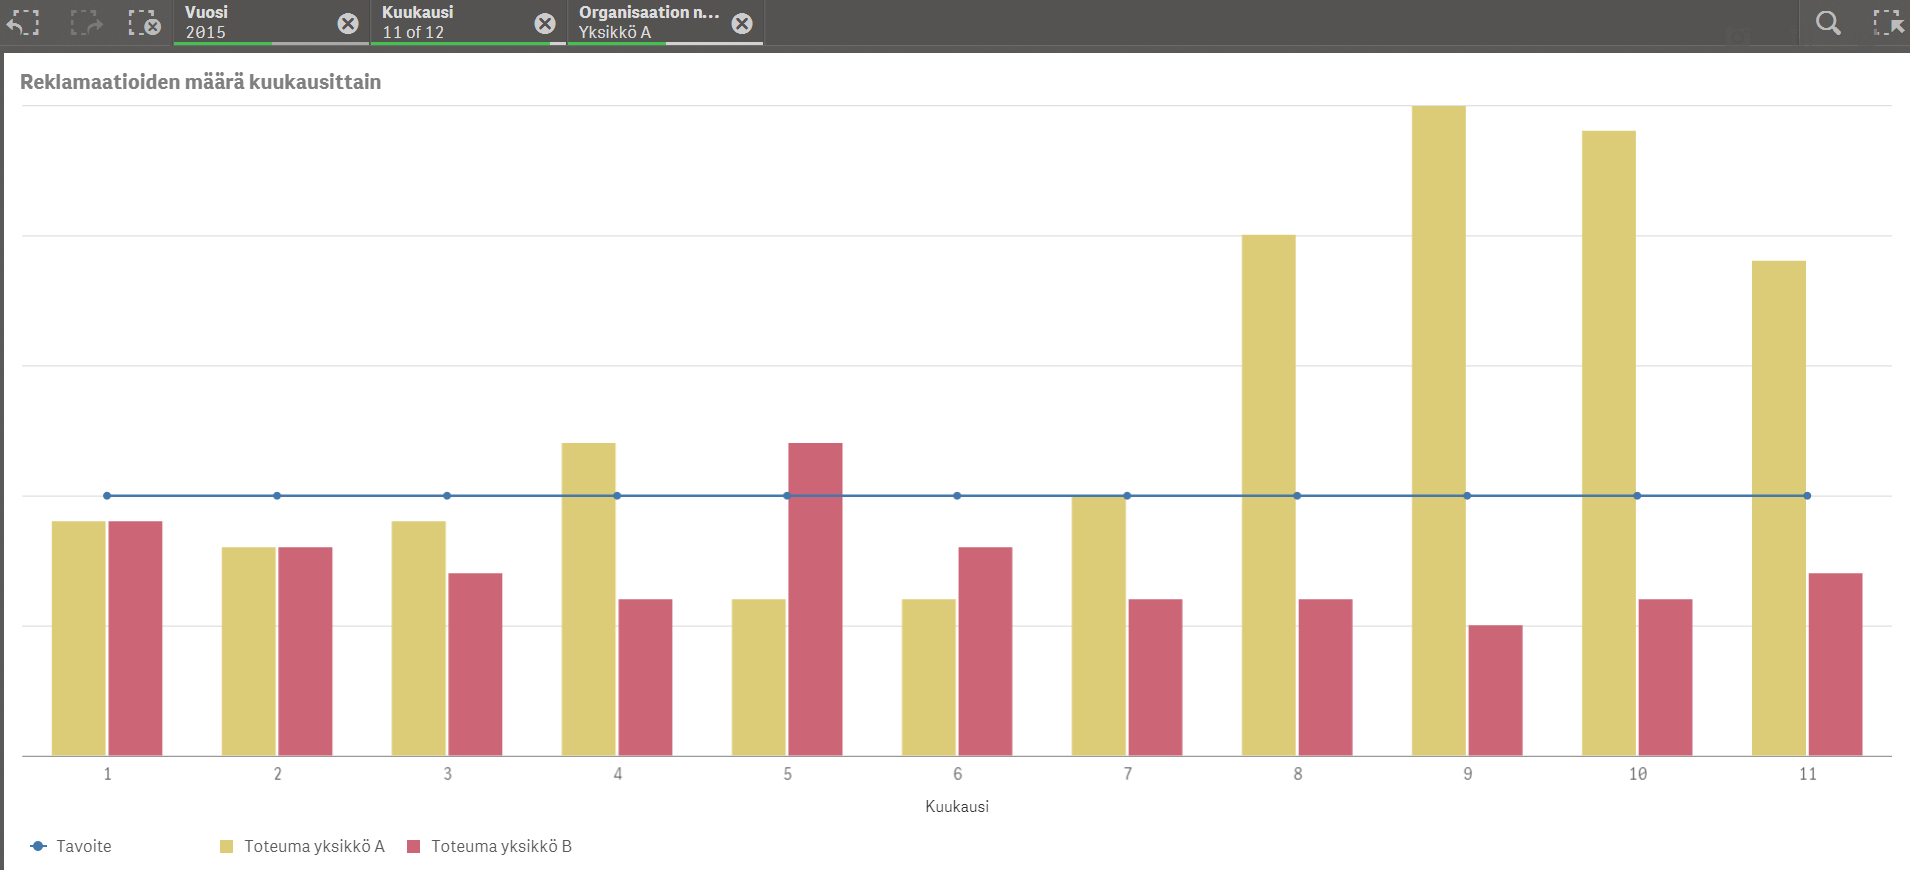Click the yellow bar for month 4
1910x870 pixels.
589,599
